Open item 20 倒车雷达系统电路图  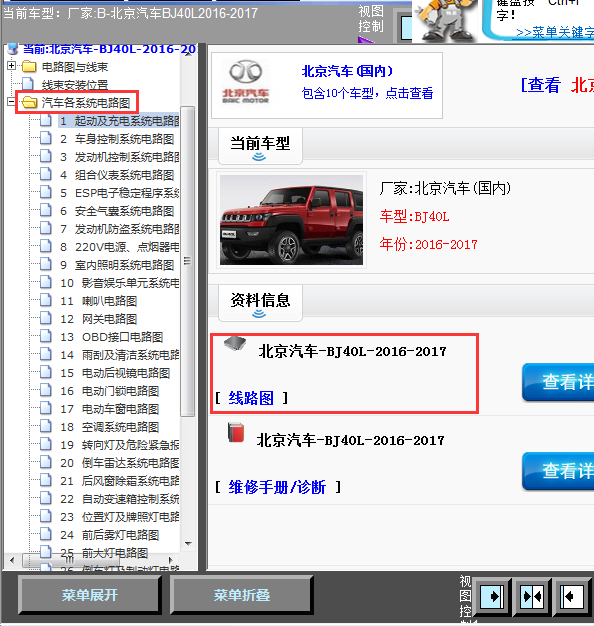[x=120, y=463]
